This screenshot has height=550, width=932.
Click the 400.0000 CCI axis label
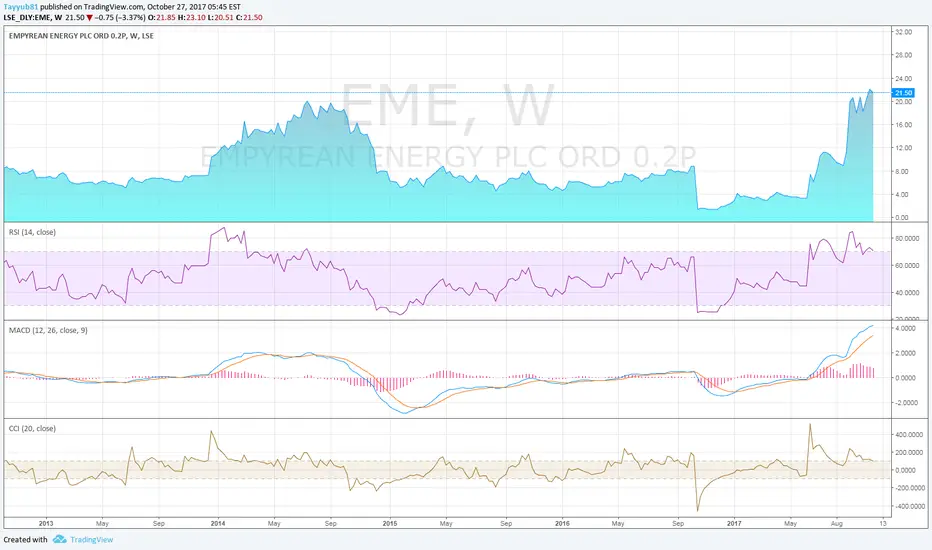(909, 435)
